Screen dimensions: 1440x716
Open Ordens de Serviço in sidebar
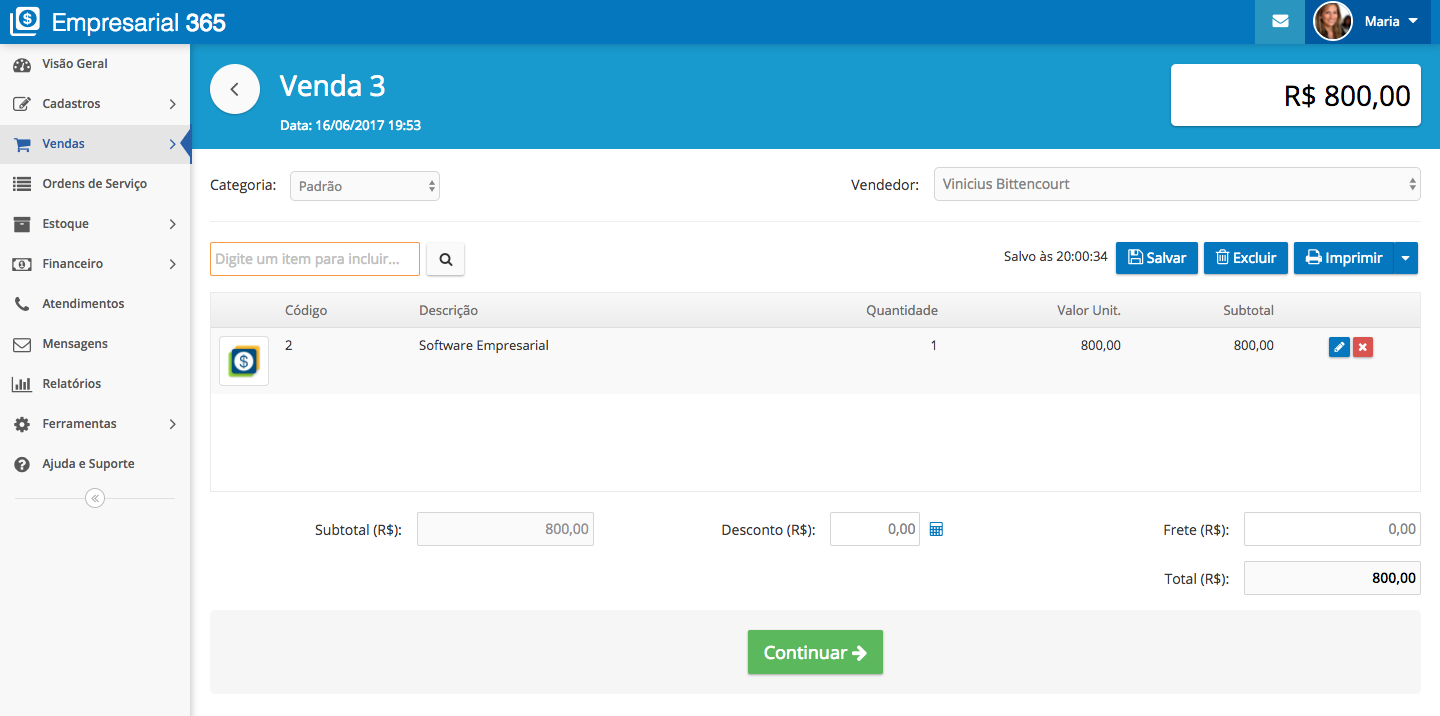[94, 184]
